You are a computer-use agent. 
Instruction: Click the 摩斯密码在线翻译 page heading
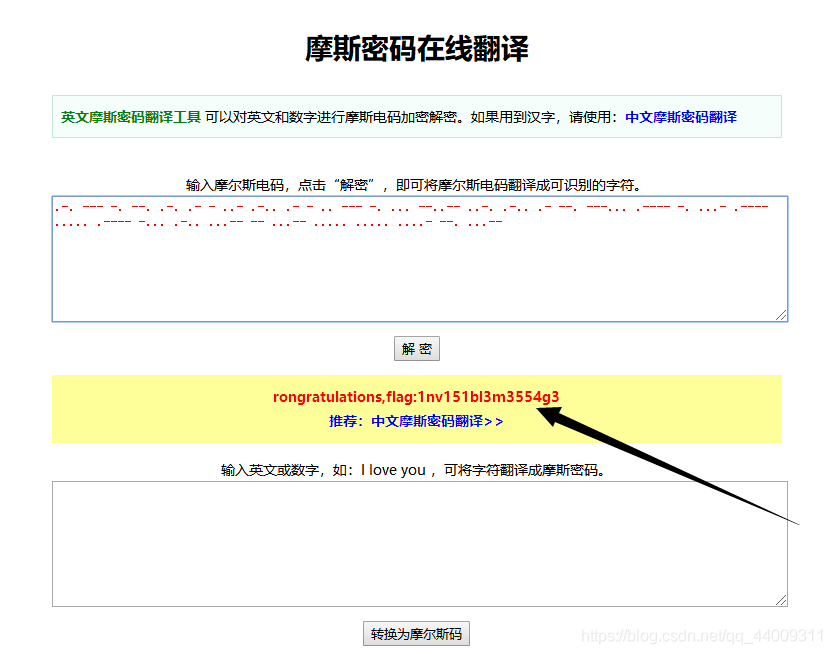[x=417, y=49]
